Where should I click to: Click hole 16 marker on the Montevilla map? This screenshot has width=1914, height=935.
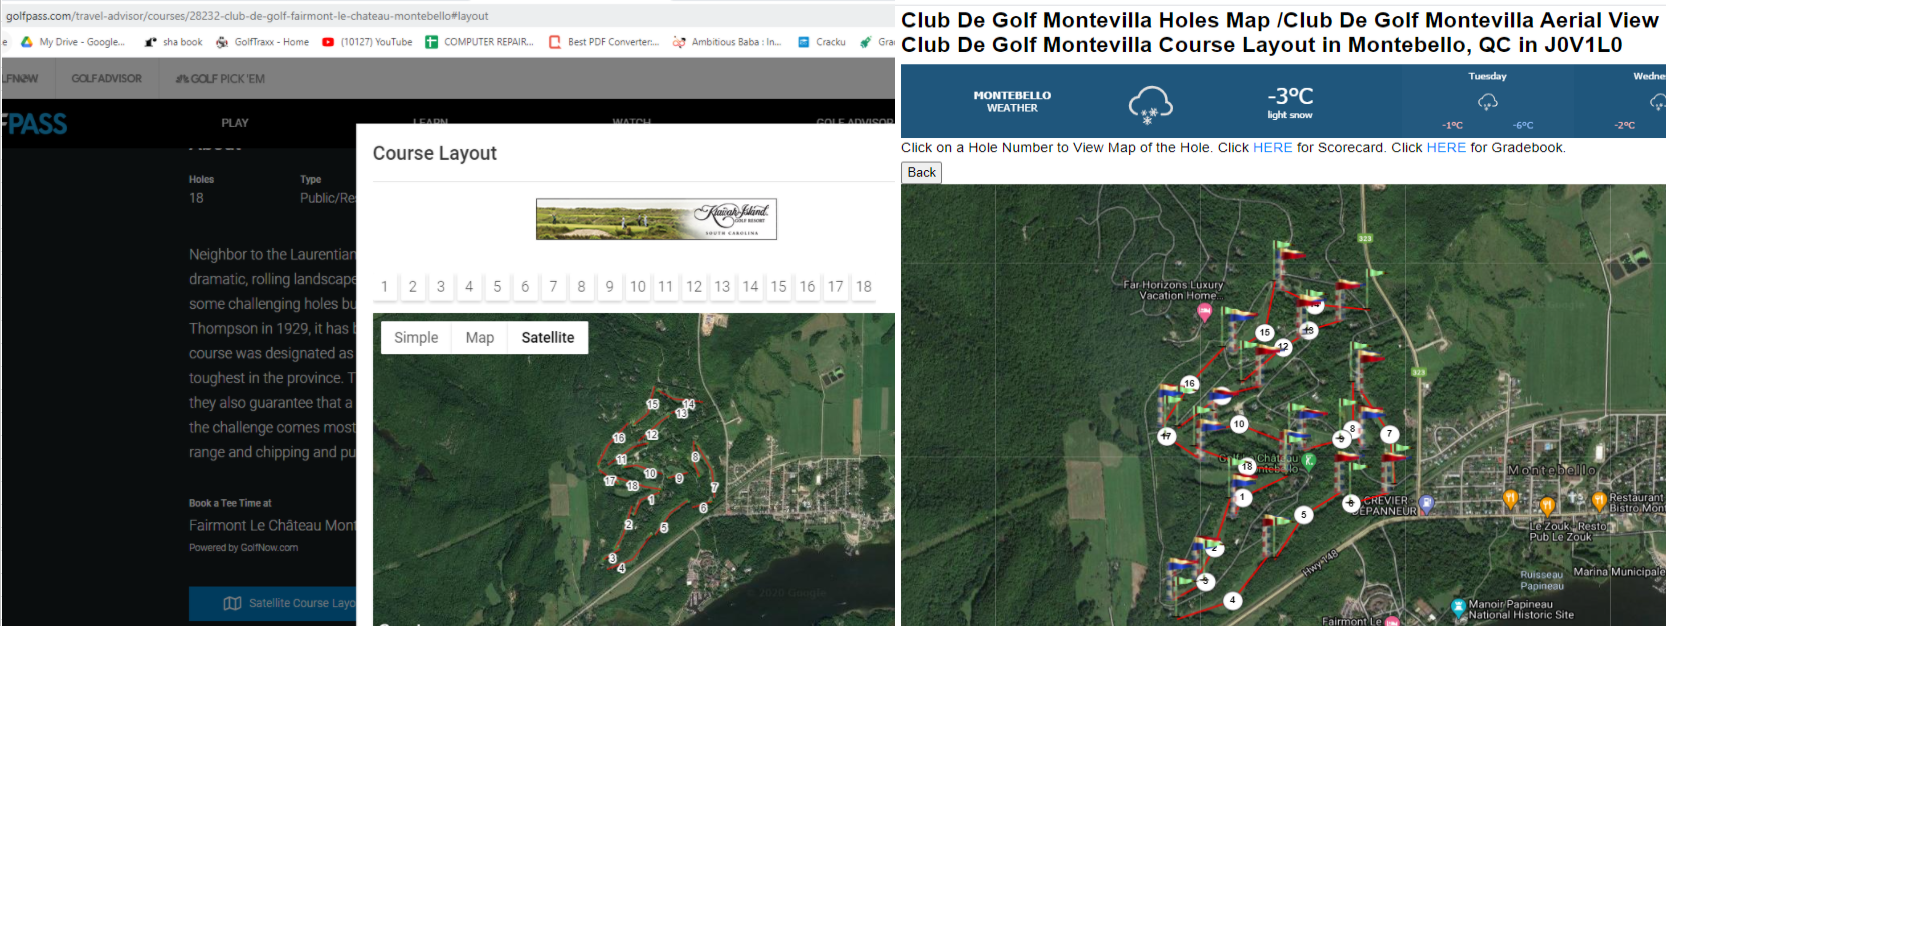coord(1189,383)
